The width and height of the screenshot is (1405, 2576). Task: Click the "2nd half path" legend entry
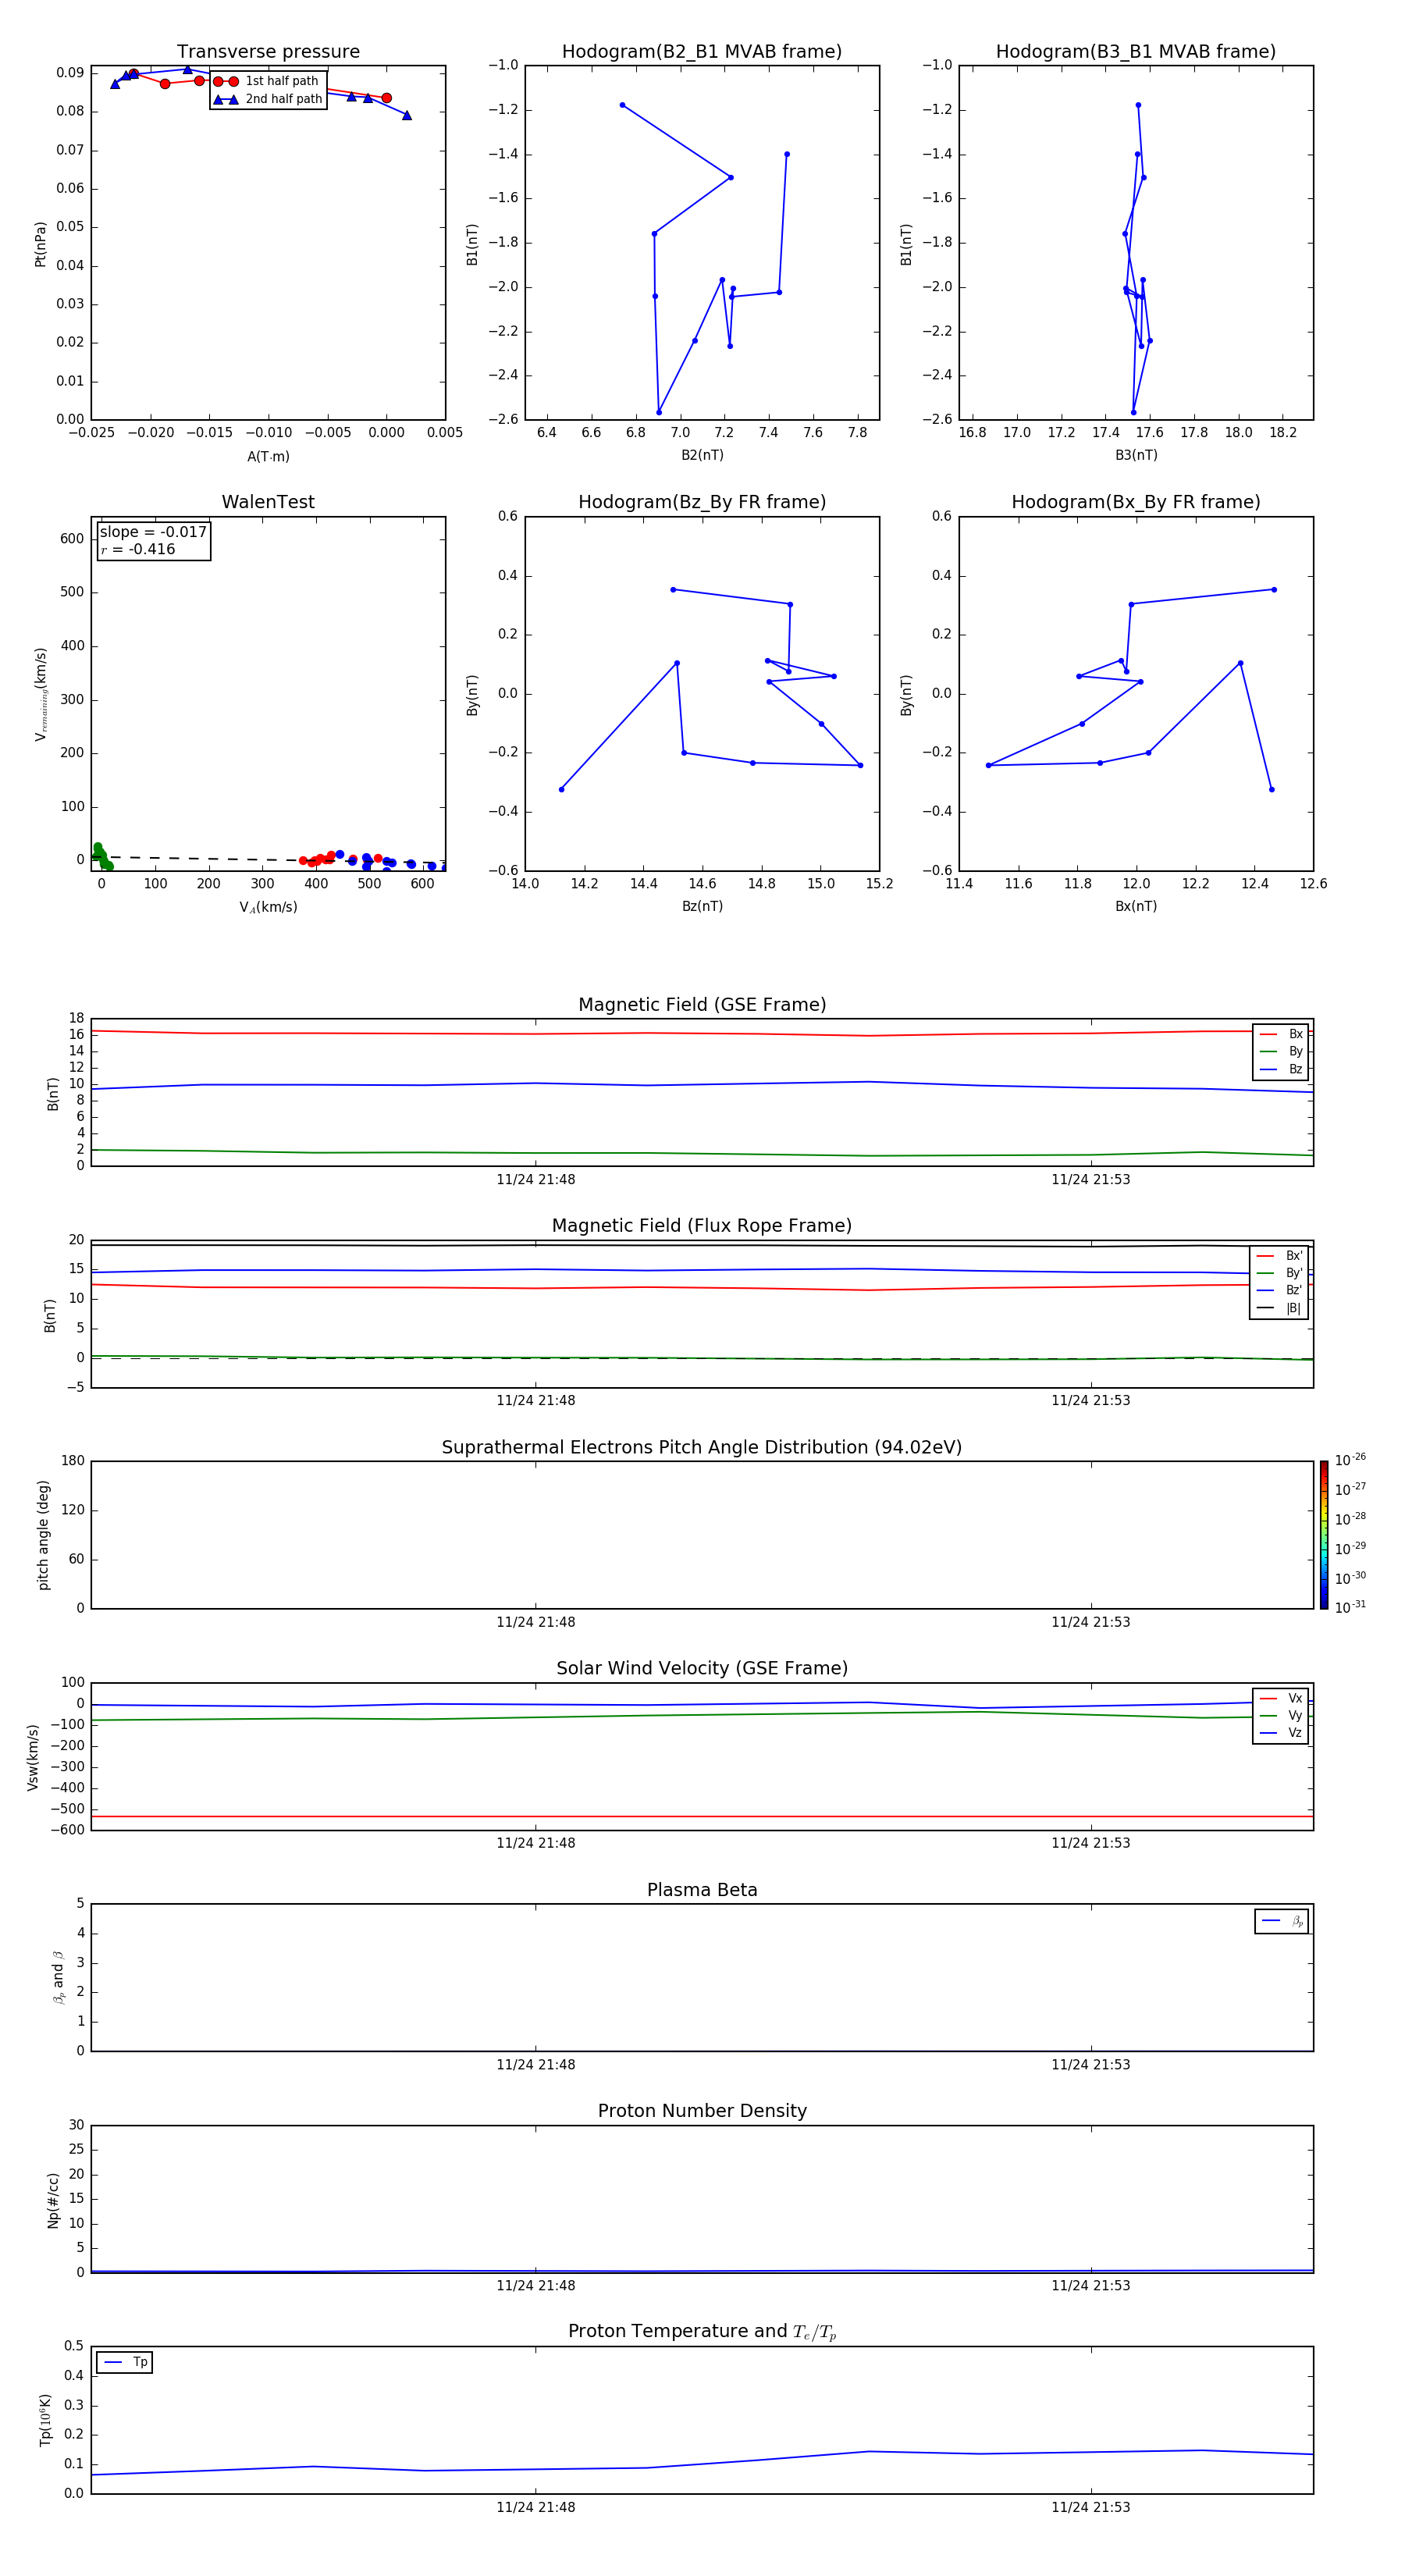pyautogui.click(x=268, y=99)
